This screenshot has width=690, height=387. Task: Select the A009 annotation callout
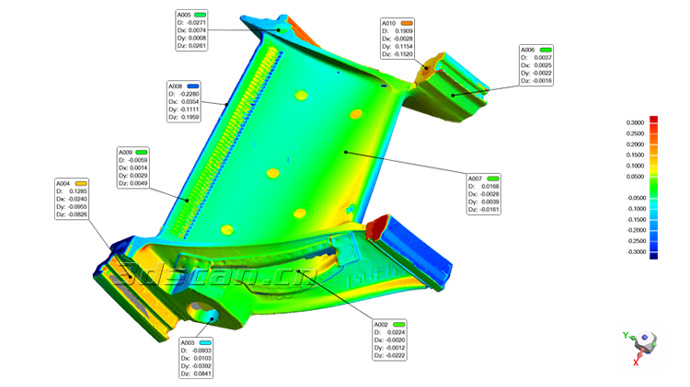coord(133,168)
